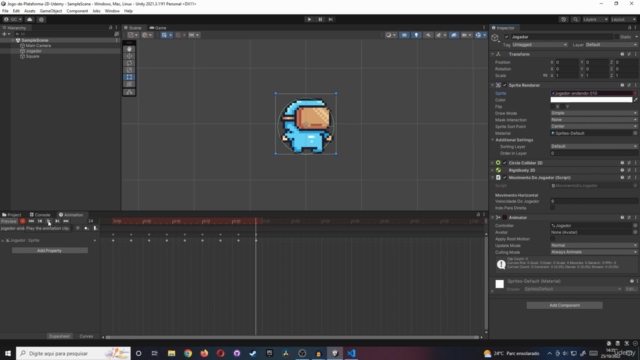640x360 pixels.
Task: Open the Assets menu
Action: point(29,11)
